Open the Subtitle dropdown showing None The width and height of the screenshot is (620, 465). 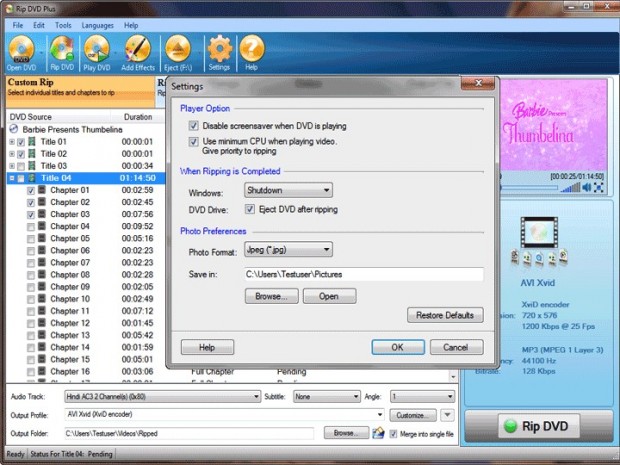click(x=326, y=396)
